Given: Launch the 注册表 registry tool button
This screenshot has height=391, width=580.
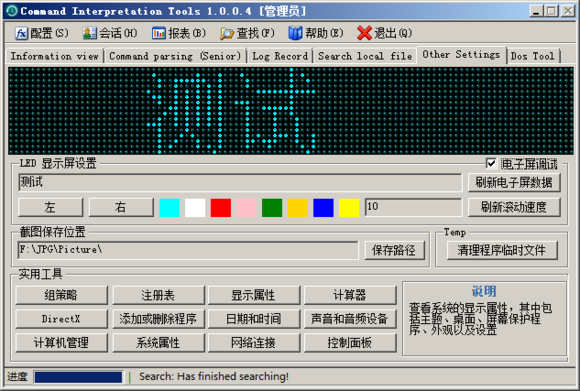Looking at the screenshot, I should click(158, 295).
